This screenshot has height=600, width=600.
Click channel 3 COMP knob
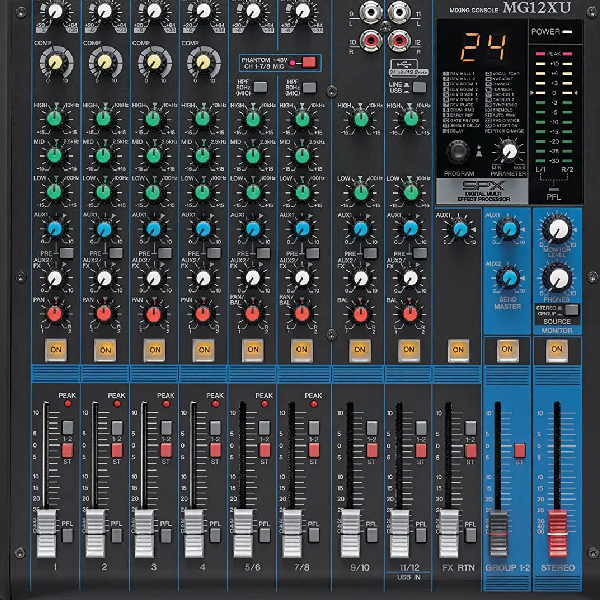point(154,62)
